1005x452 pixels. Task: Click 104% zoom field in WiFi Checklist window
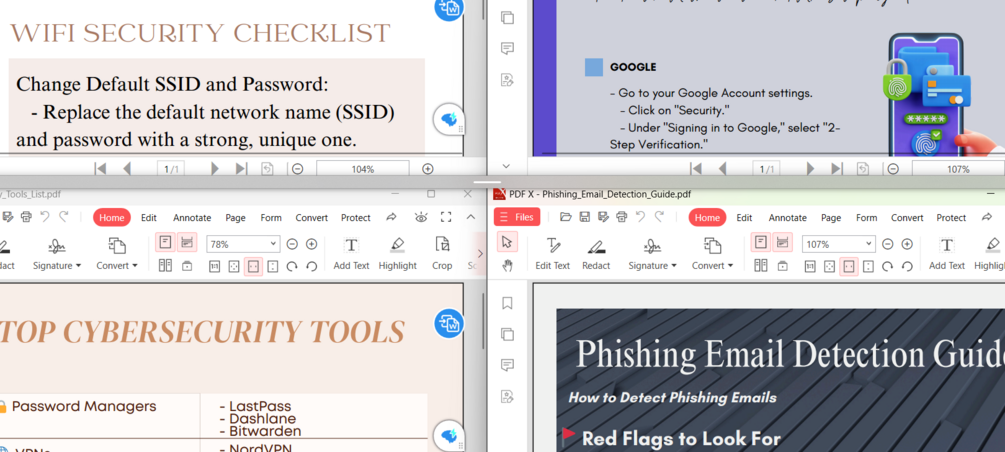click(363, 169)
